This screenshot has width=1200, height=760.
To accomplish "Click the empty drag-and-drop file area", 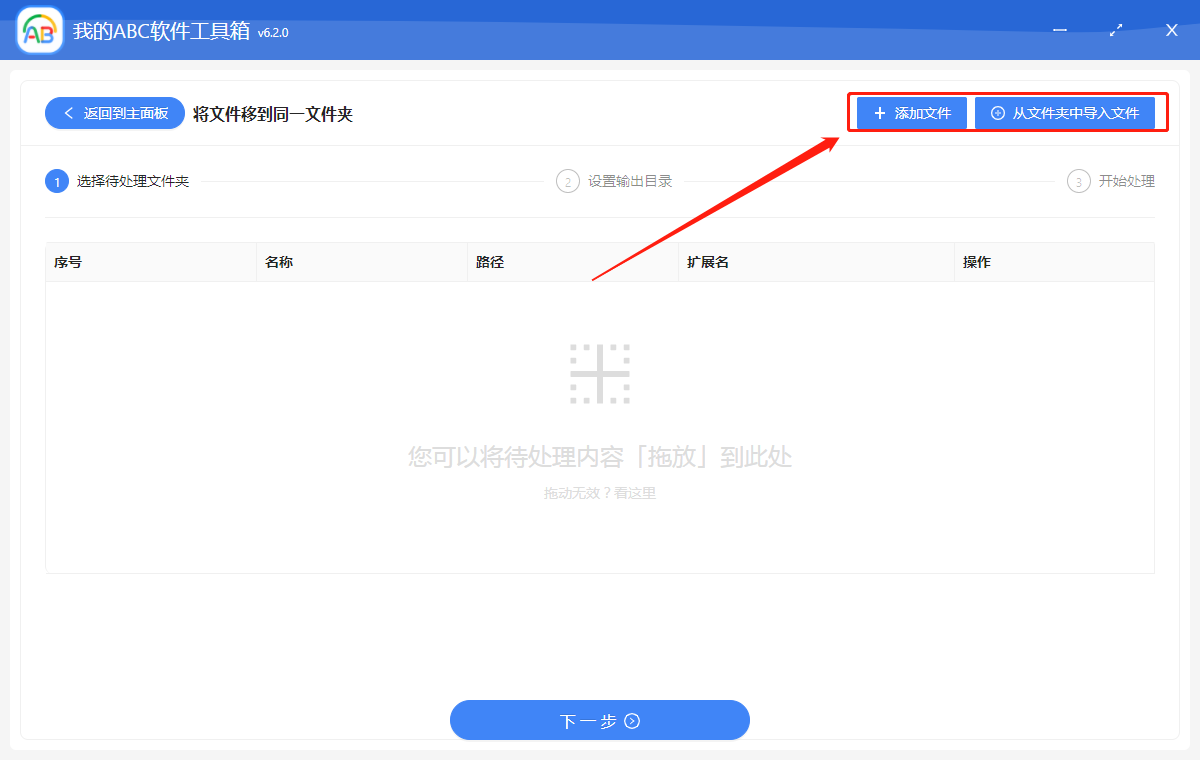I will pyautogui.click(x=599, y=430).
